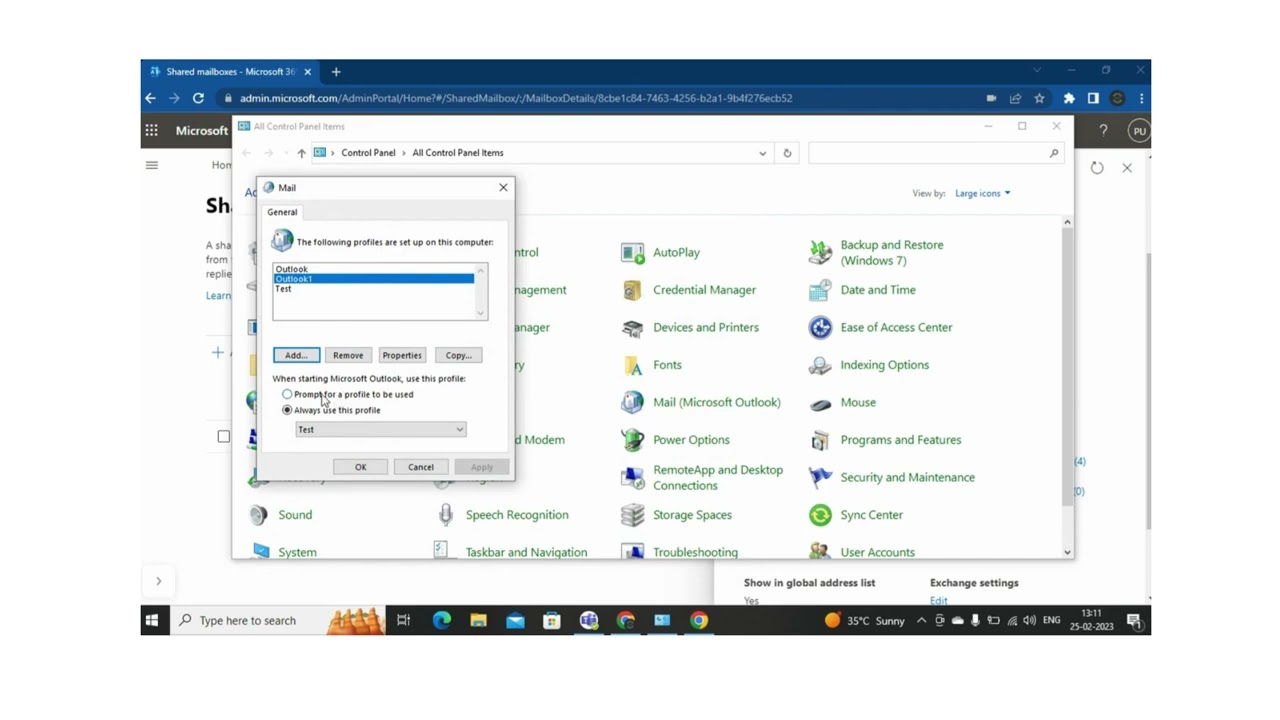Open File Explorer from taskbar
1280x720 pixels.
(478, 620)
